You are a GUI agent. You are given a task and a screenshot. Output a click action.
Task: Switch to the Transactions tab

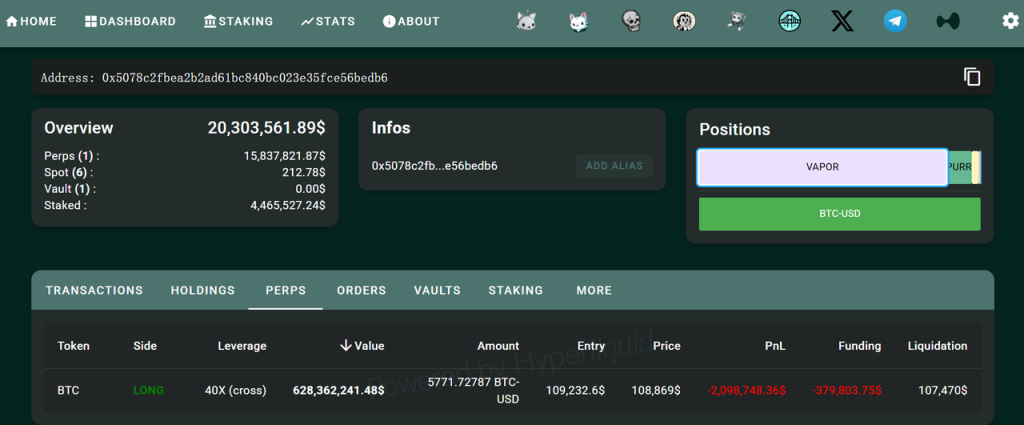click(94, 290)
